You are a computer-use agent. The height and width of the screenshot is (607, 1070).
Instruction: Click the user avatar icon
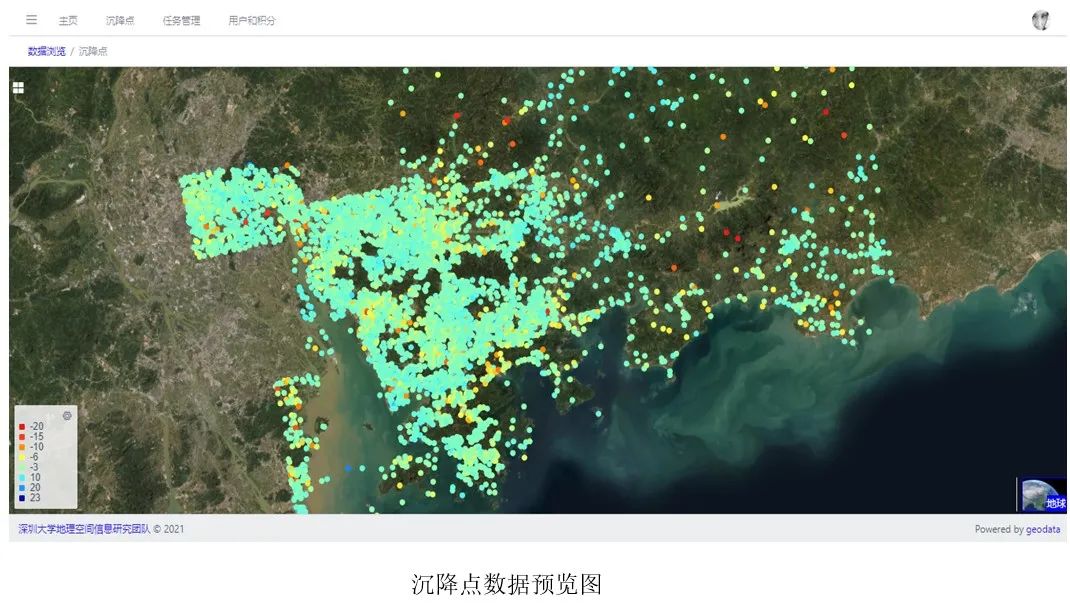point(1040,20)
